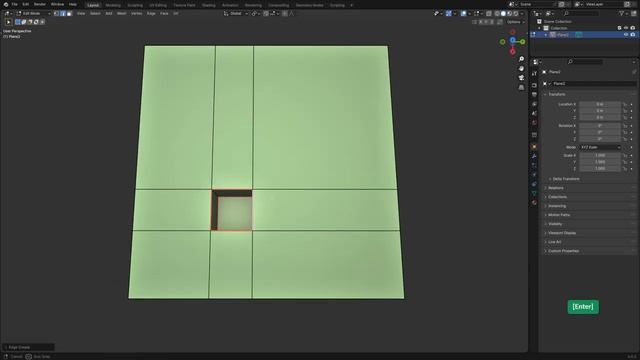
Task: Switch to face select mode
Action: pyautogui.click(x=69, y=13)
